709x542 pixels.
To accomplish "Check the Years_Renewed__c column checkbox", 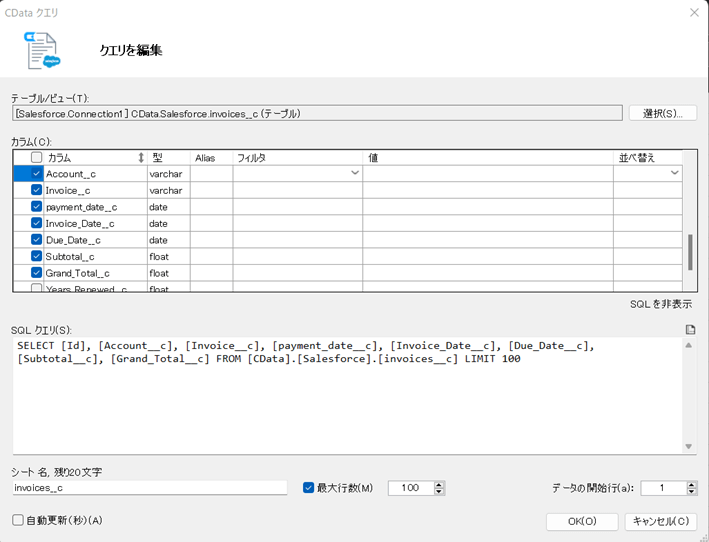I will coord(37,288).
